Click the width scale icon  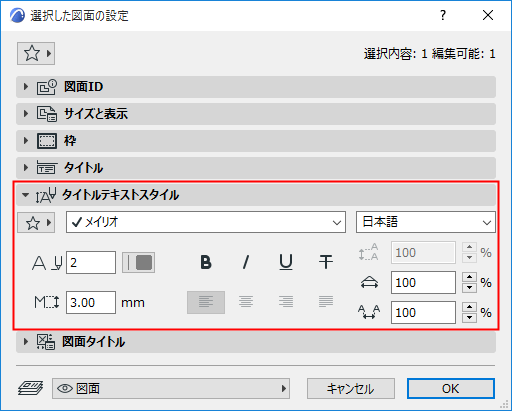click(x=369, y=283)
